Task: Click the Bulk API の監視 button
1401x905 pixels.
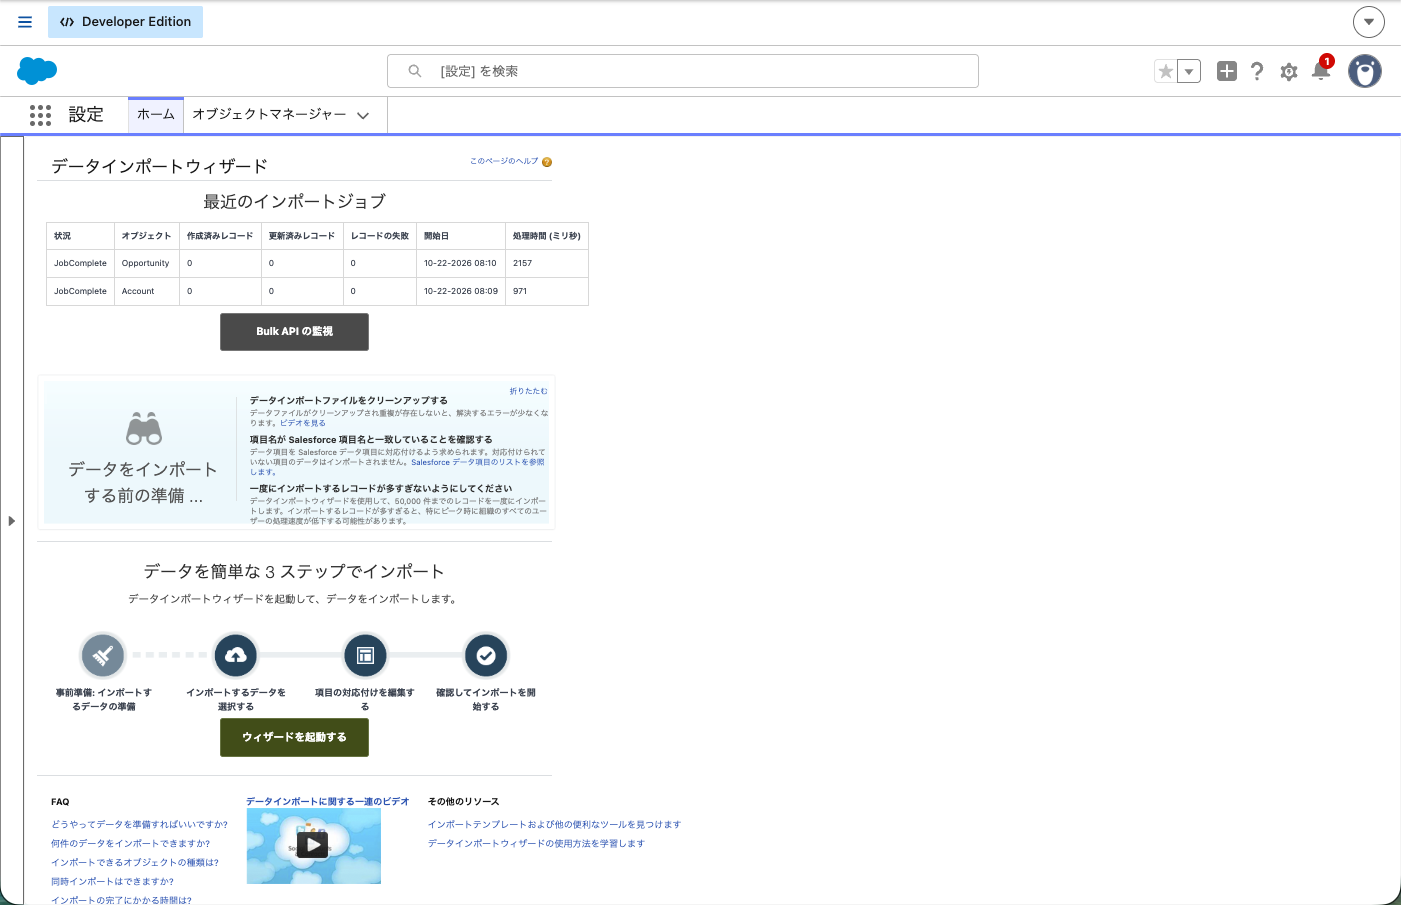Action: pyautogui.click(x=294, y=332)
